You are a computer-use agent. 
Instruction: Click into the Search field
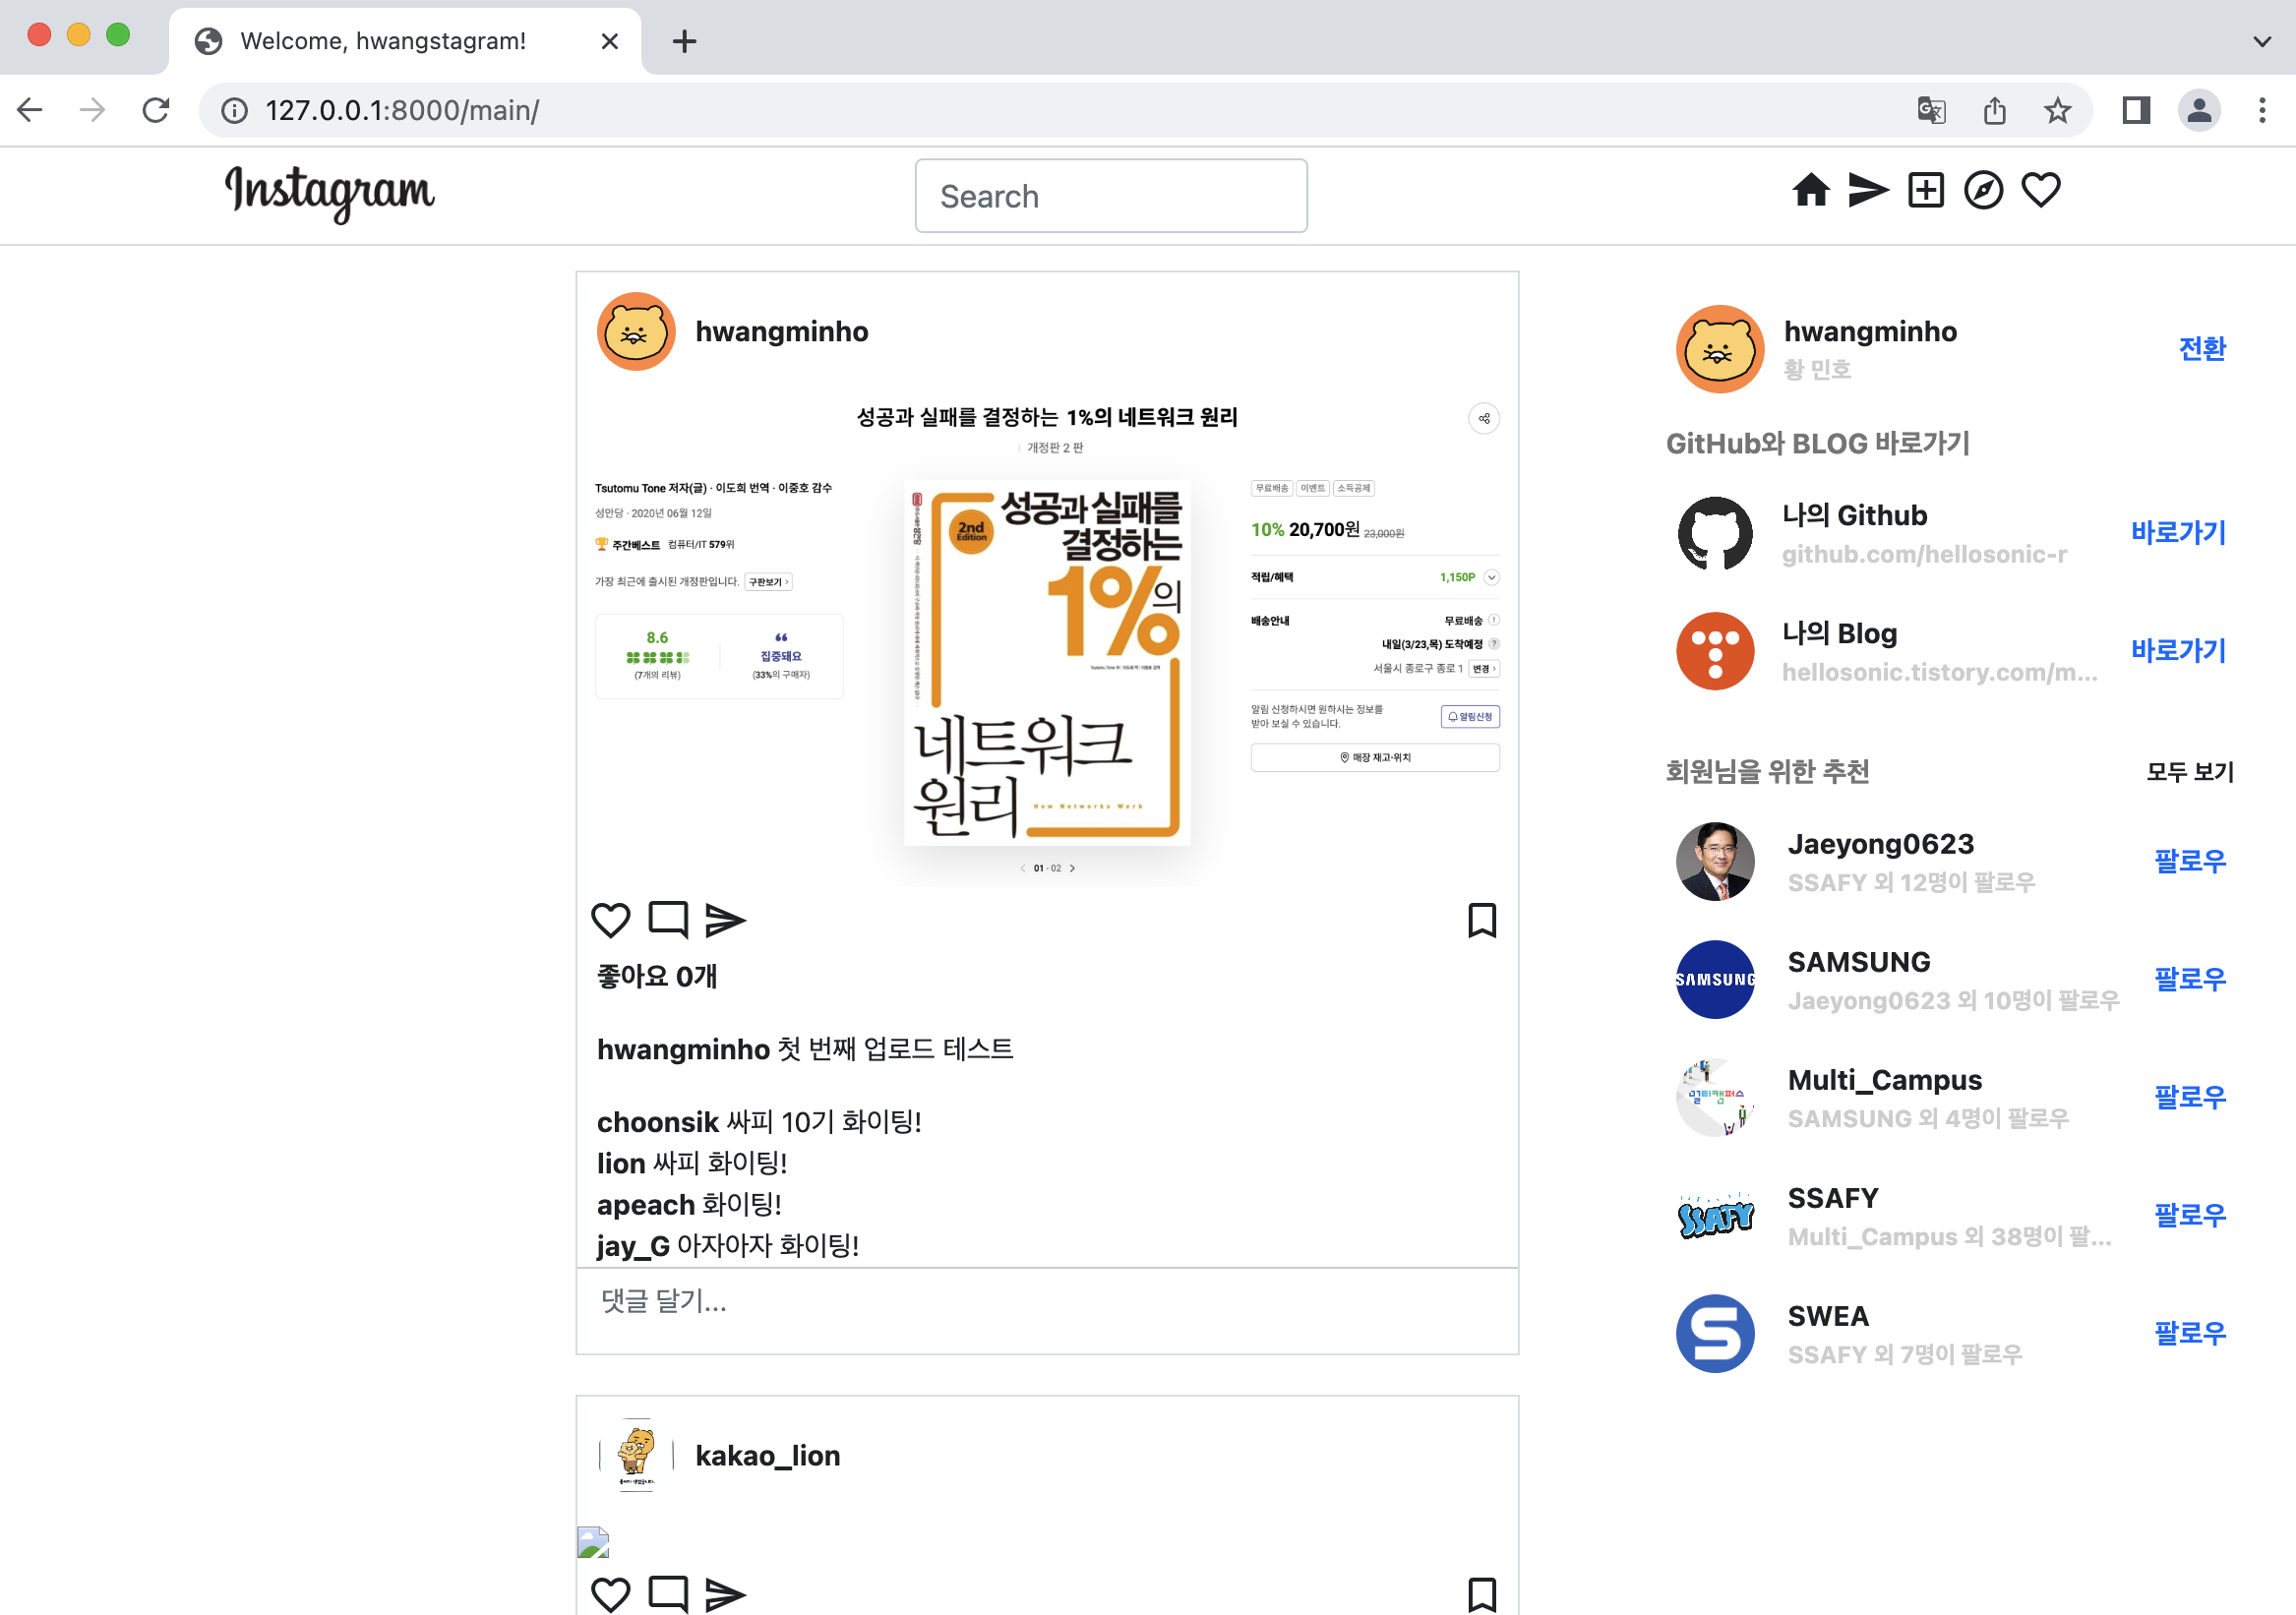click(x=1110, y=196)
